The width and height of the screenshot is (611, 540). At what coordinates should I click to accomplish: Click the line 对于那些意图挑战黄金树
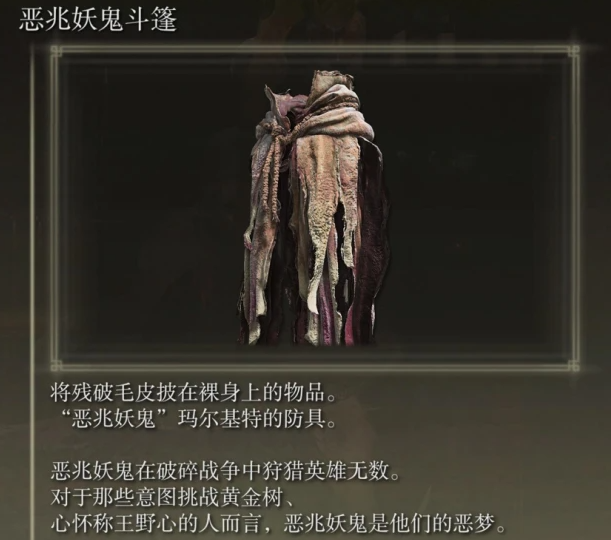pos(172,497)
